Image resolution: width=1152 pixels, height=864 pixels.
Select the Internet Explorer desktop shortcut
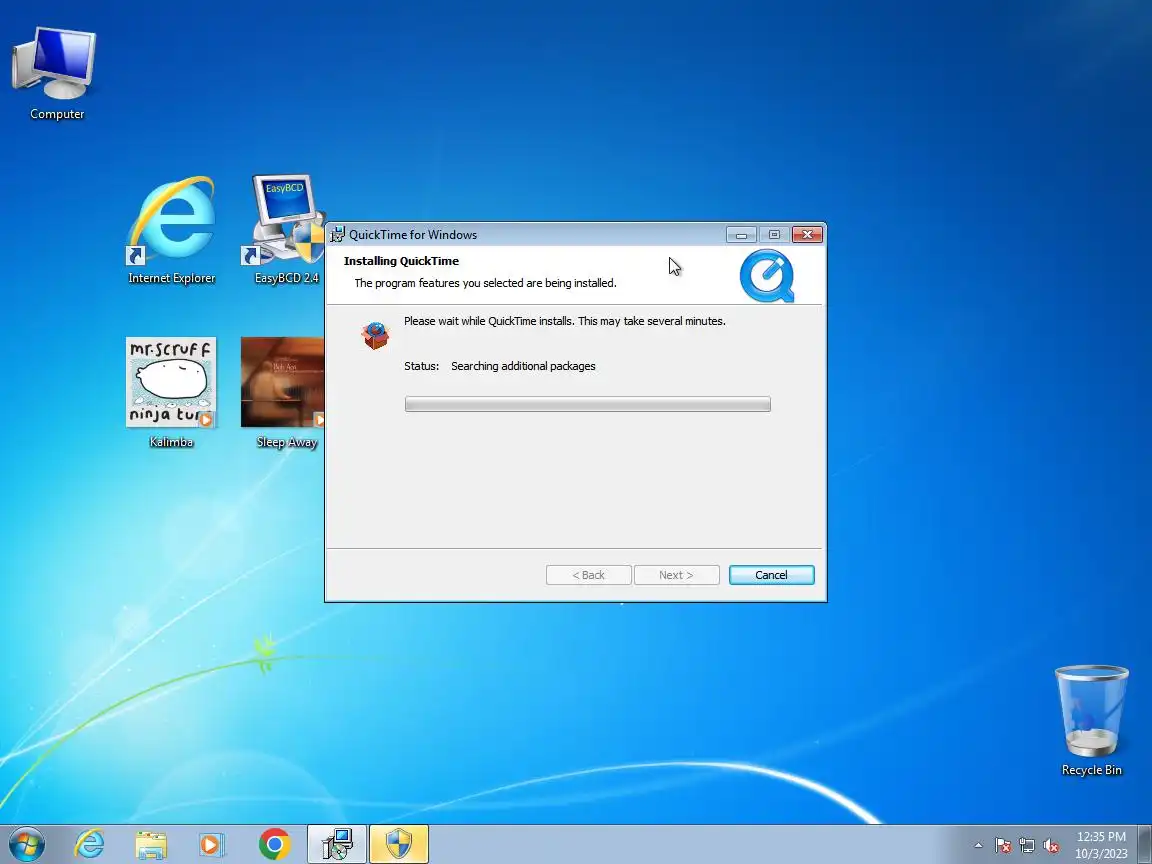coord(172,229)
